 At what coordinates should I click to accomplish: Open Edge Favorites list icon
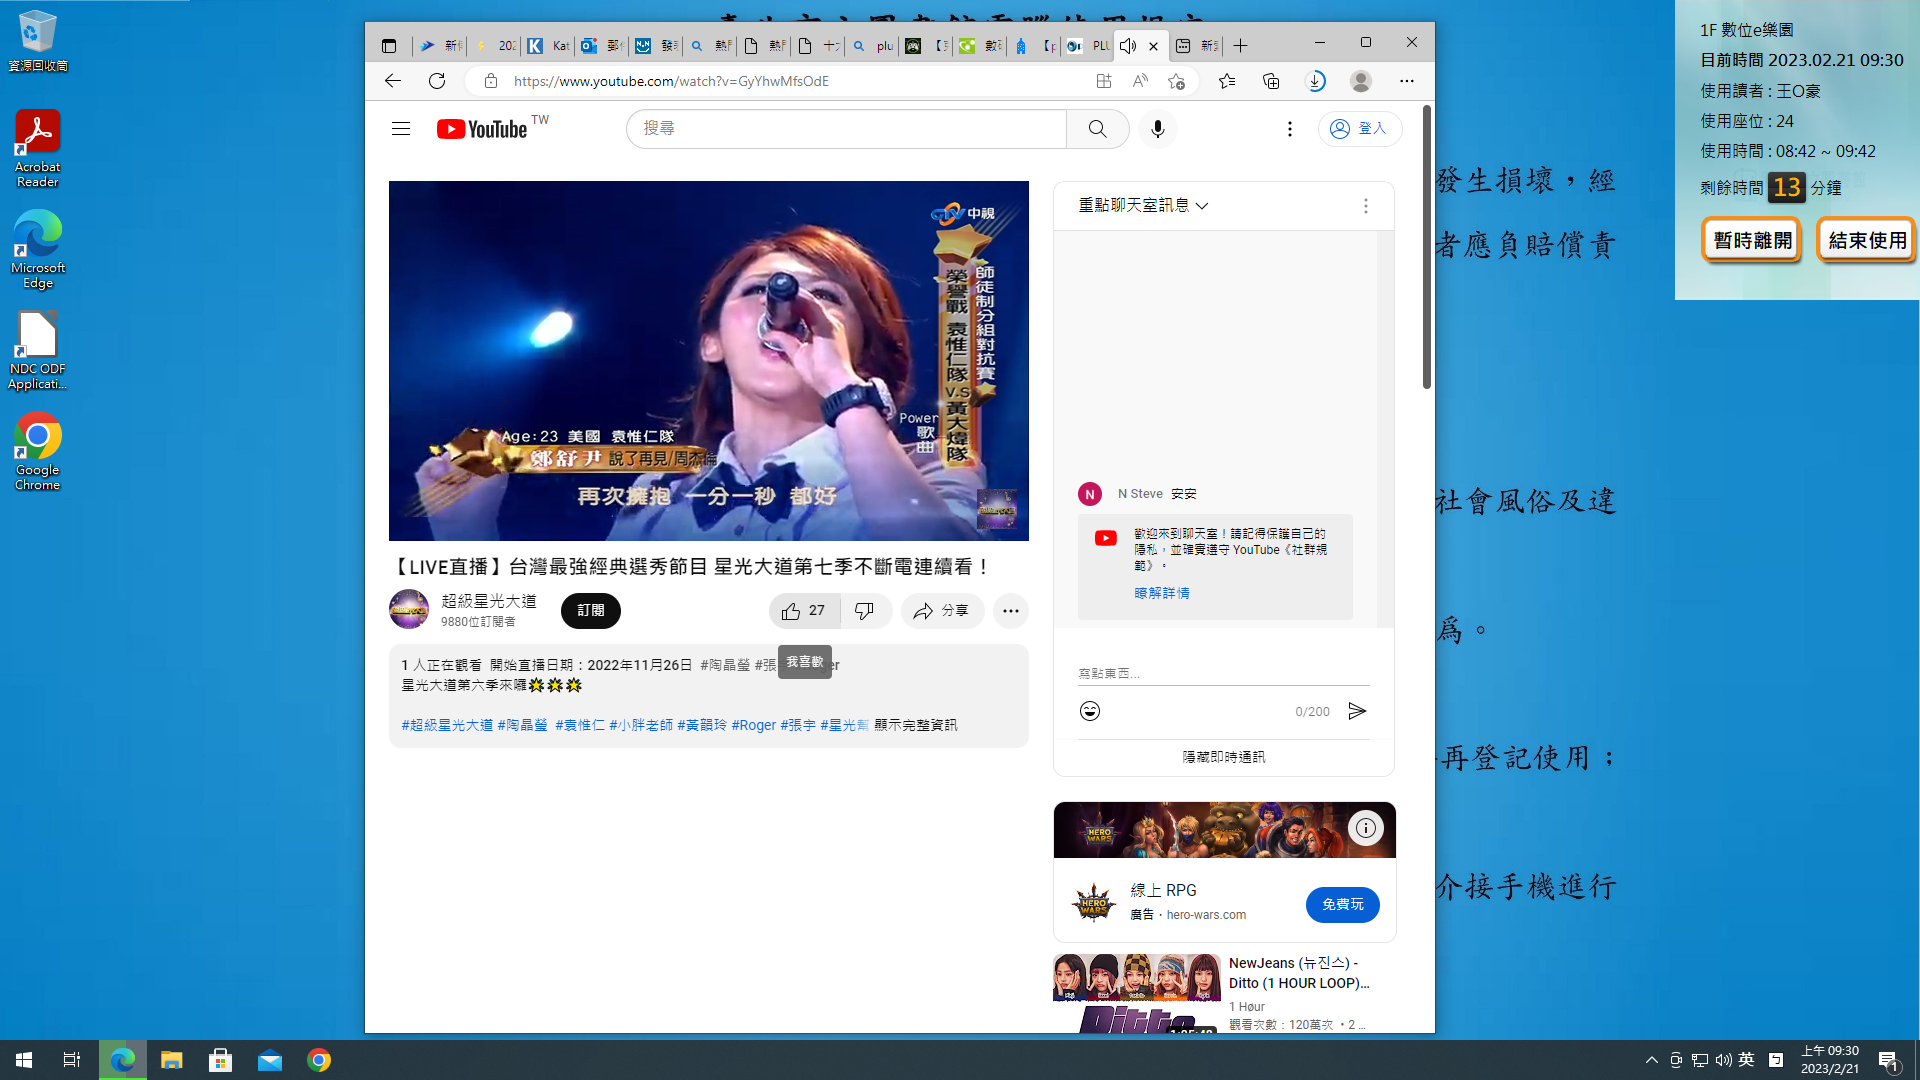click(1227, 81)
